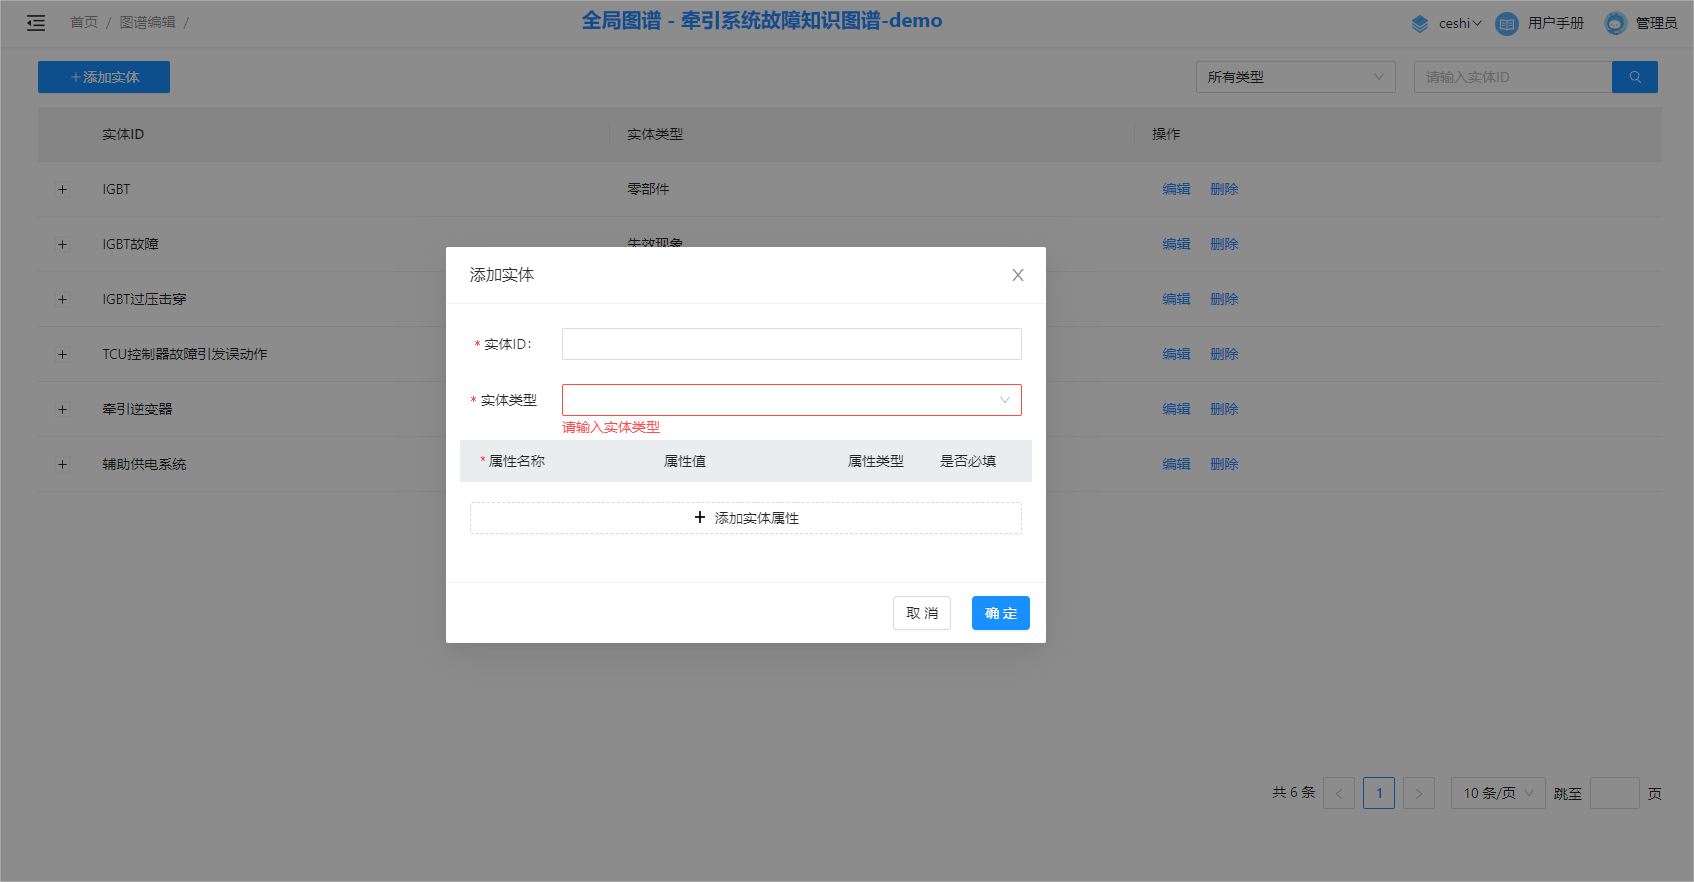1694x882 pixels.
Task: Expand the 牵引逆变器 row
Action: click(x=62, y=409)
